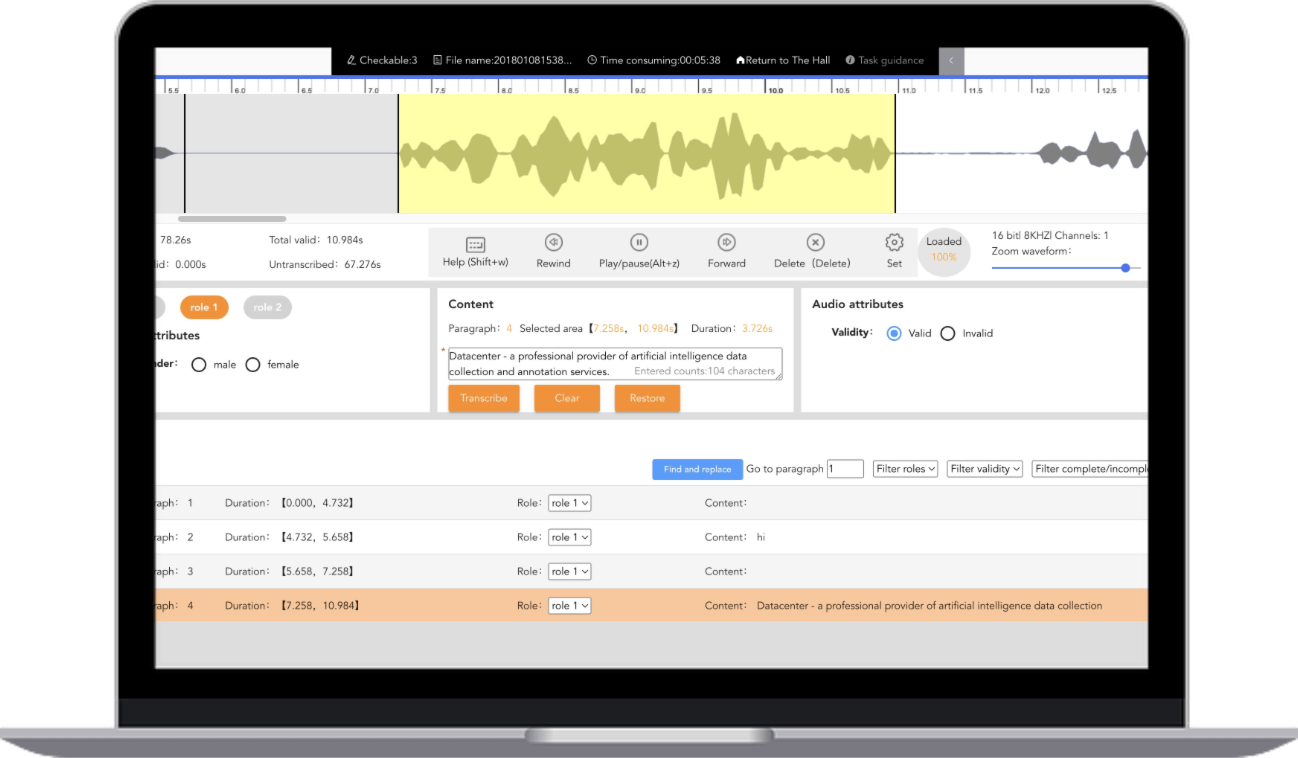Toggle the Play/pause control
Screen dimensions: 1298x758
pyautogui.click(x=638, y=243)
